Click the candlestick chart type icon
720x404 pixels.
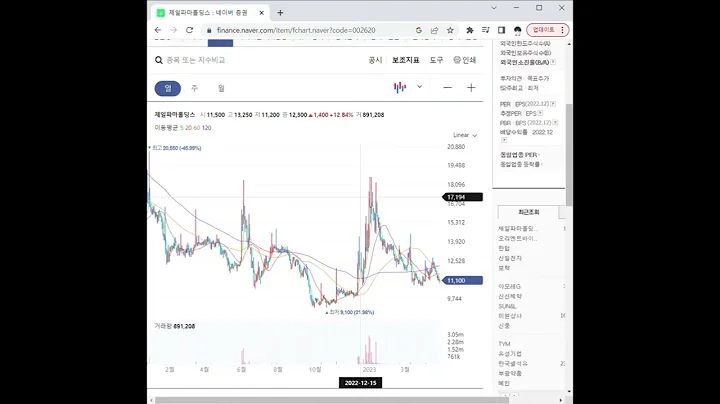[400, 87]
